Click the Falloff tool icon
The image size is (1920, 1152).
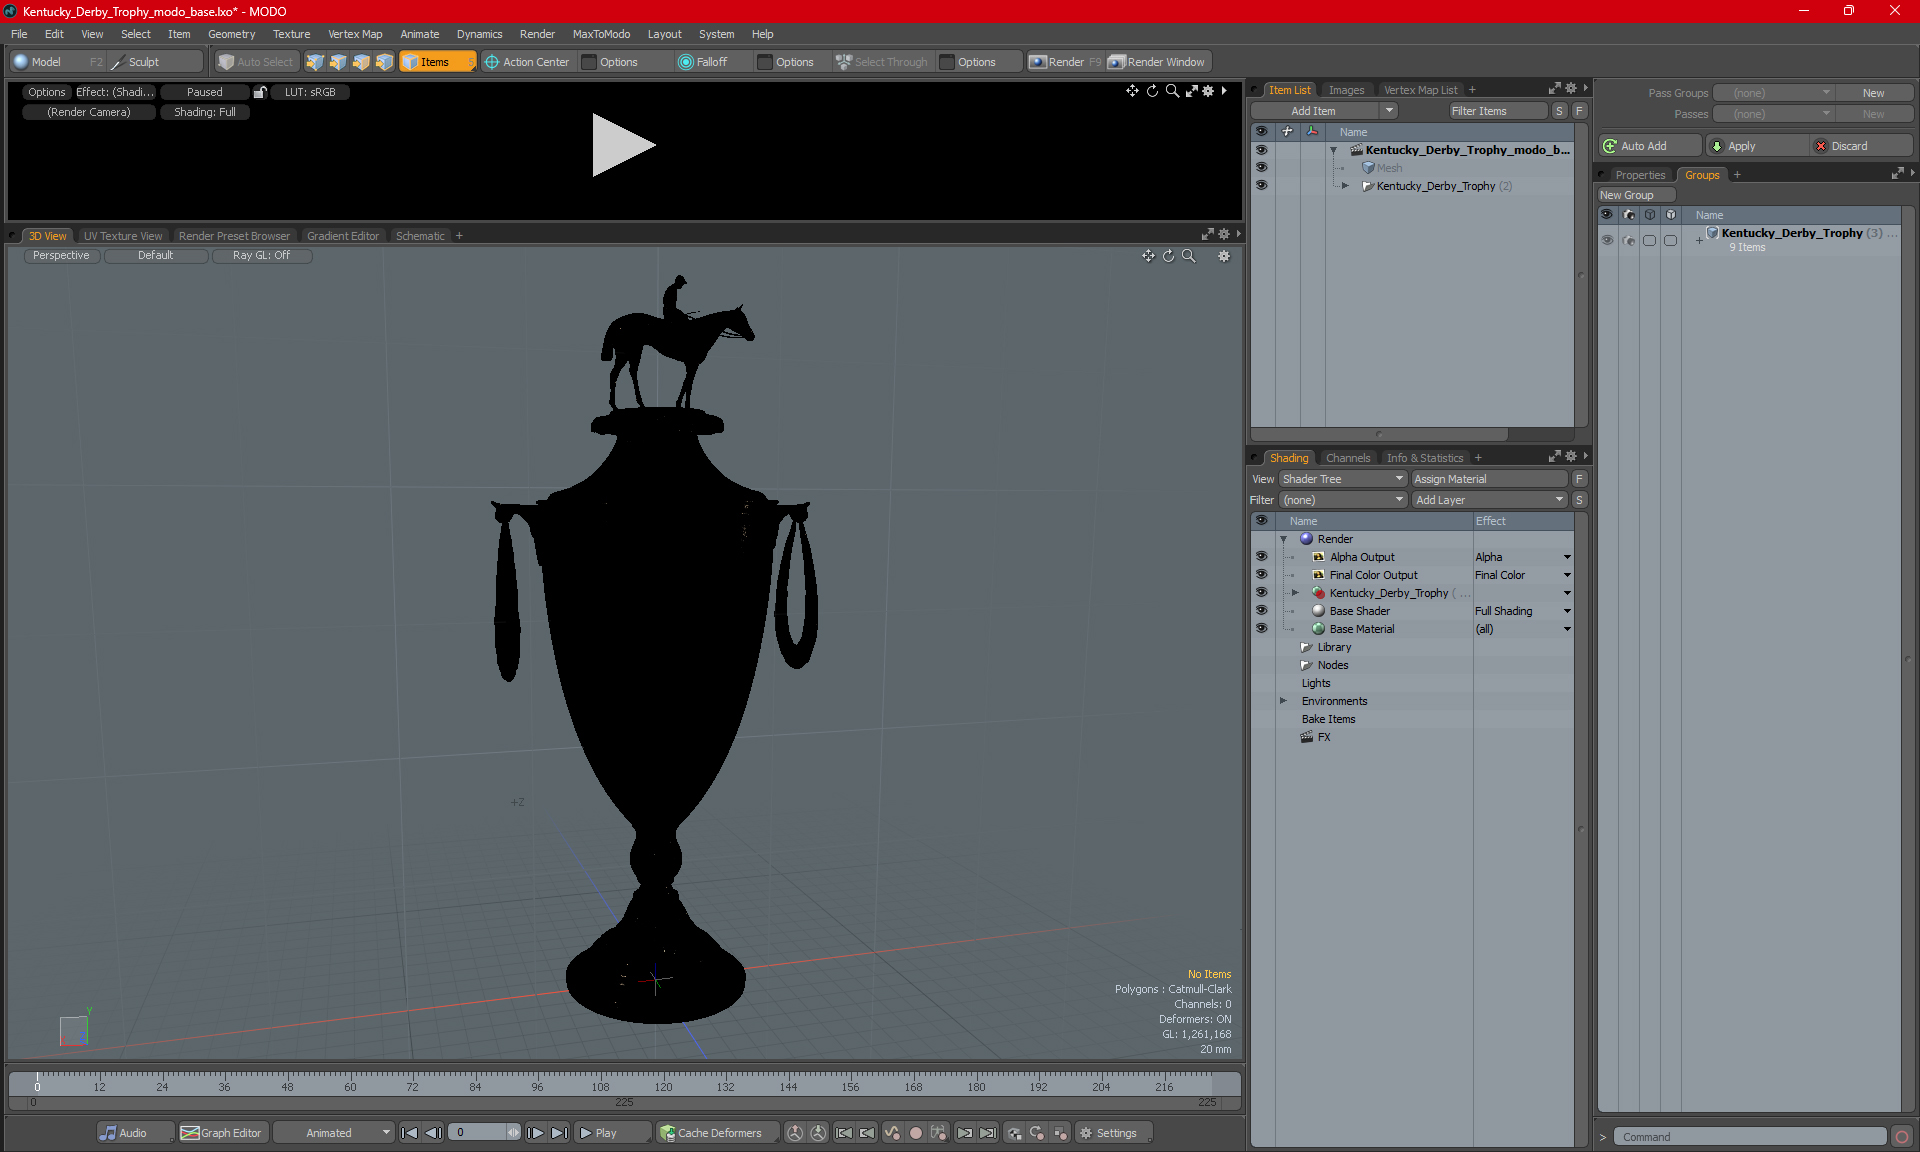click(x=686, y=62)
